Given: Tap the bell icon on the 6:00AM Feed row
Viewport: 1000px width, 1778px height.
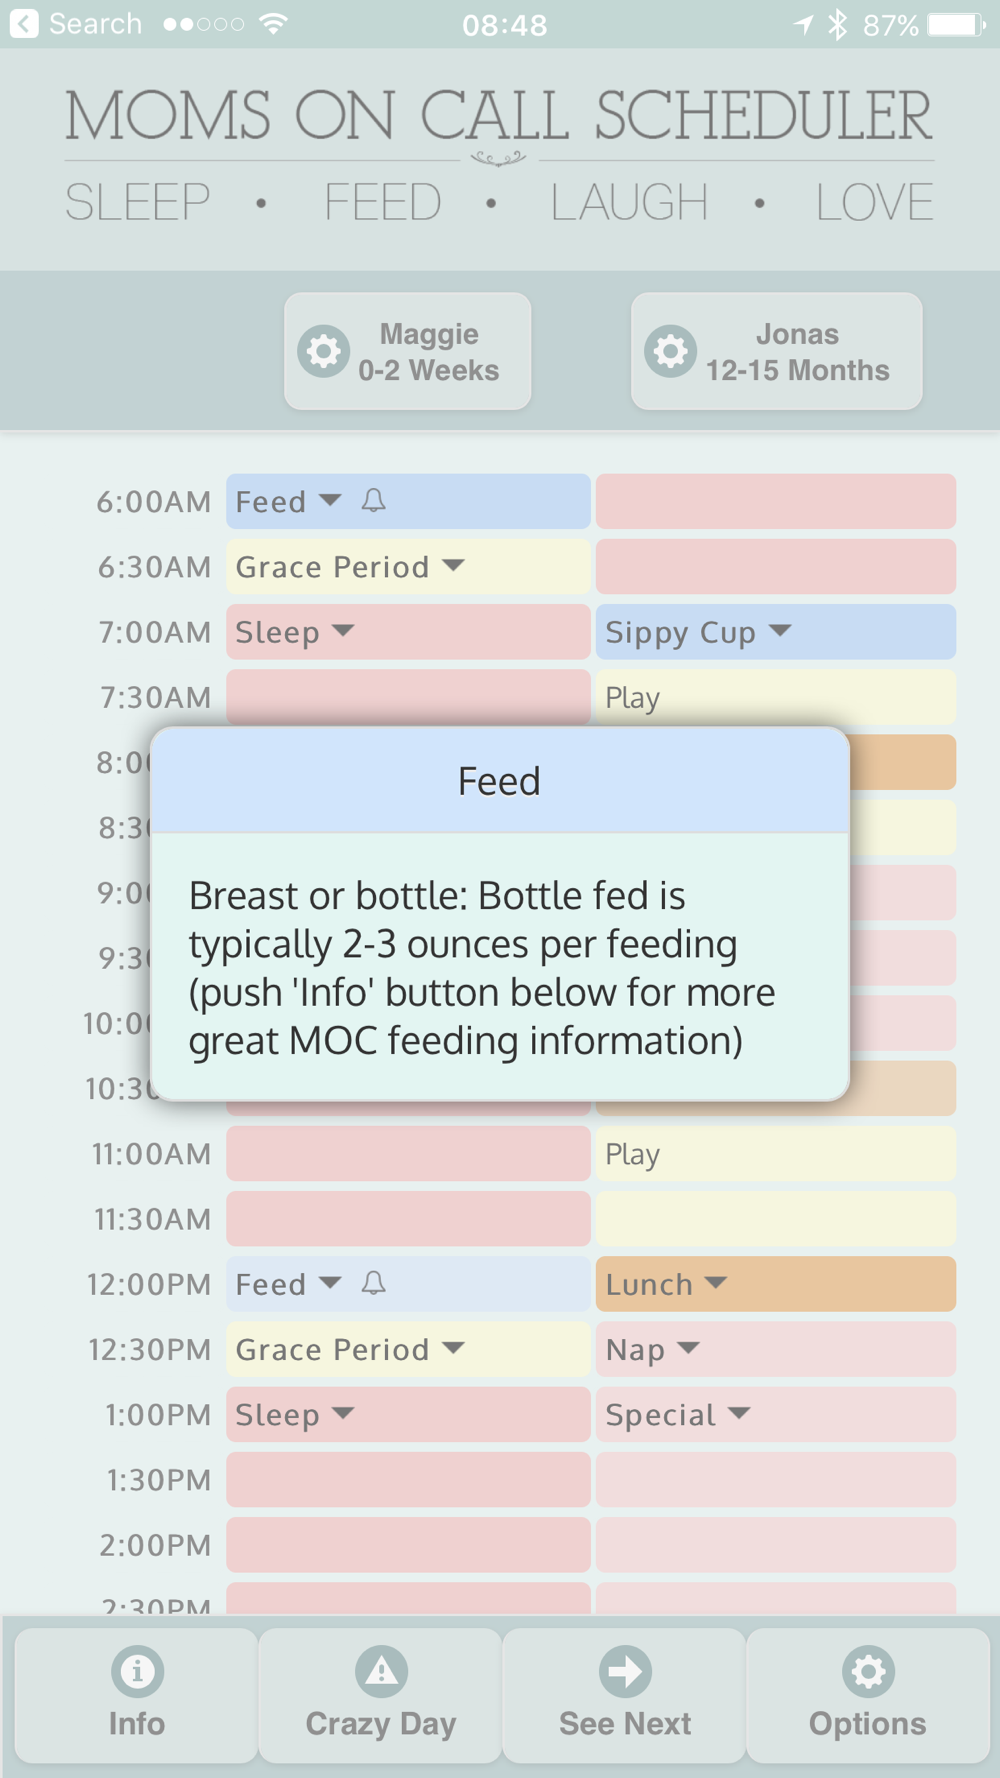Looking at the screenshot, I should tap(374, 500).
